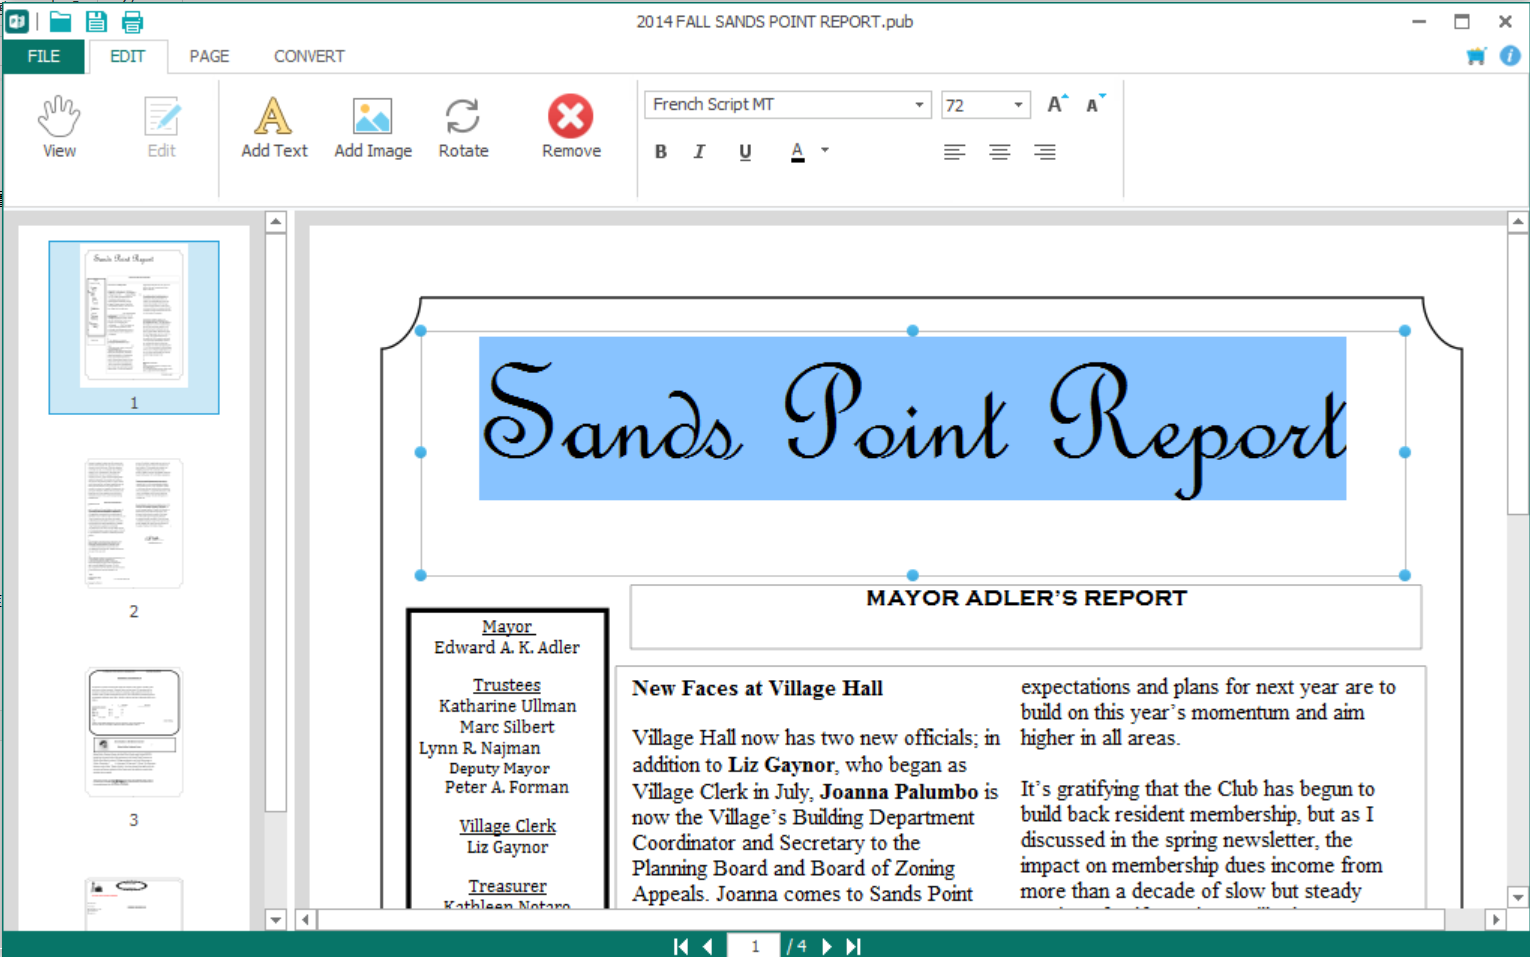The image size is (1530, 957).
Task: Toggle underline formatting
Action: click(745, 152)
